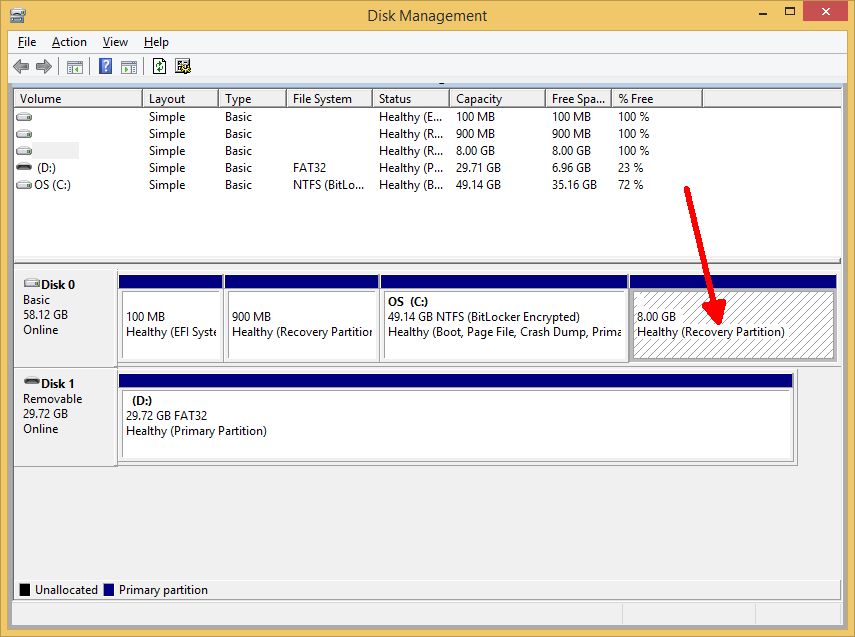Select the OS (C:) volume name in the list
Image resolution: width=855 pixels, height=637 pixels.
pos(52,185)
